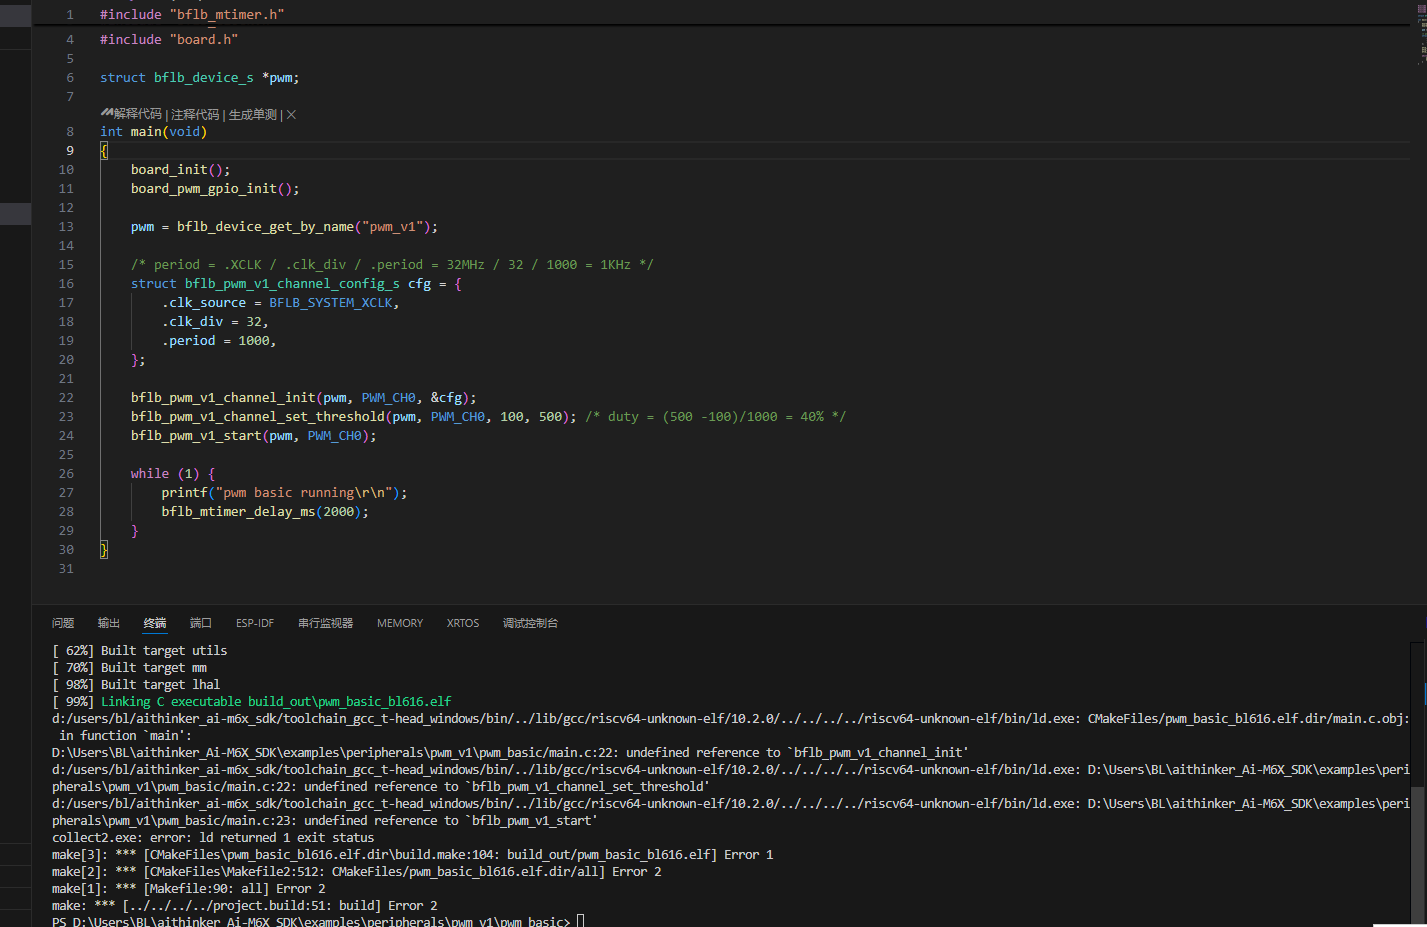Click the 'printf("pwm basic running' line
This screenshot has width=1427, height=927.
click(x=284, y=493)
